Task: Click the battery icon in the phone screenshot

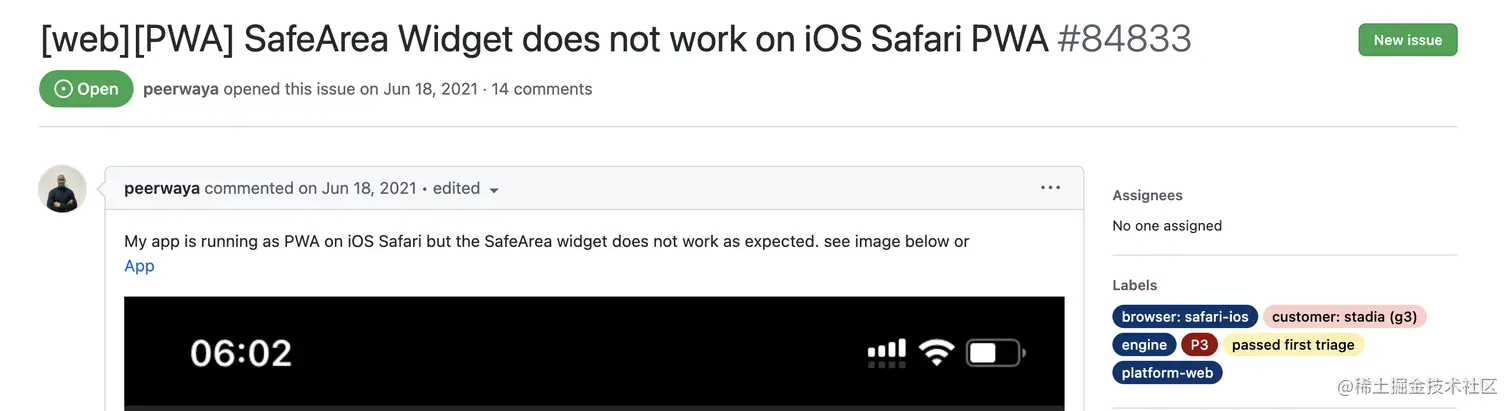Action: [x=995, y=353]
